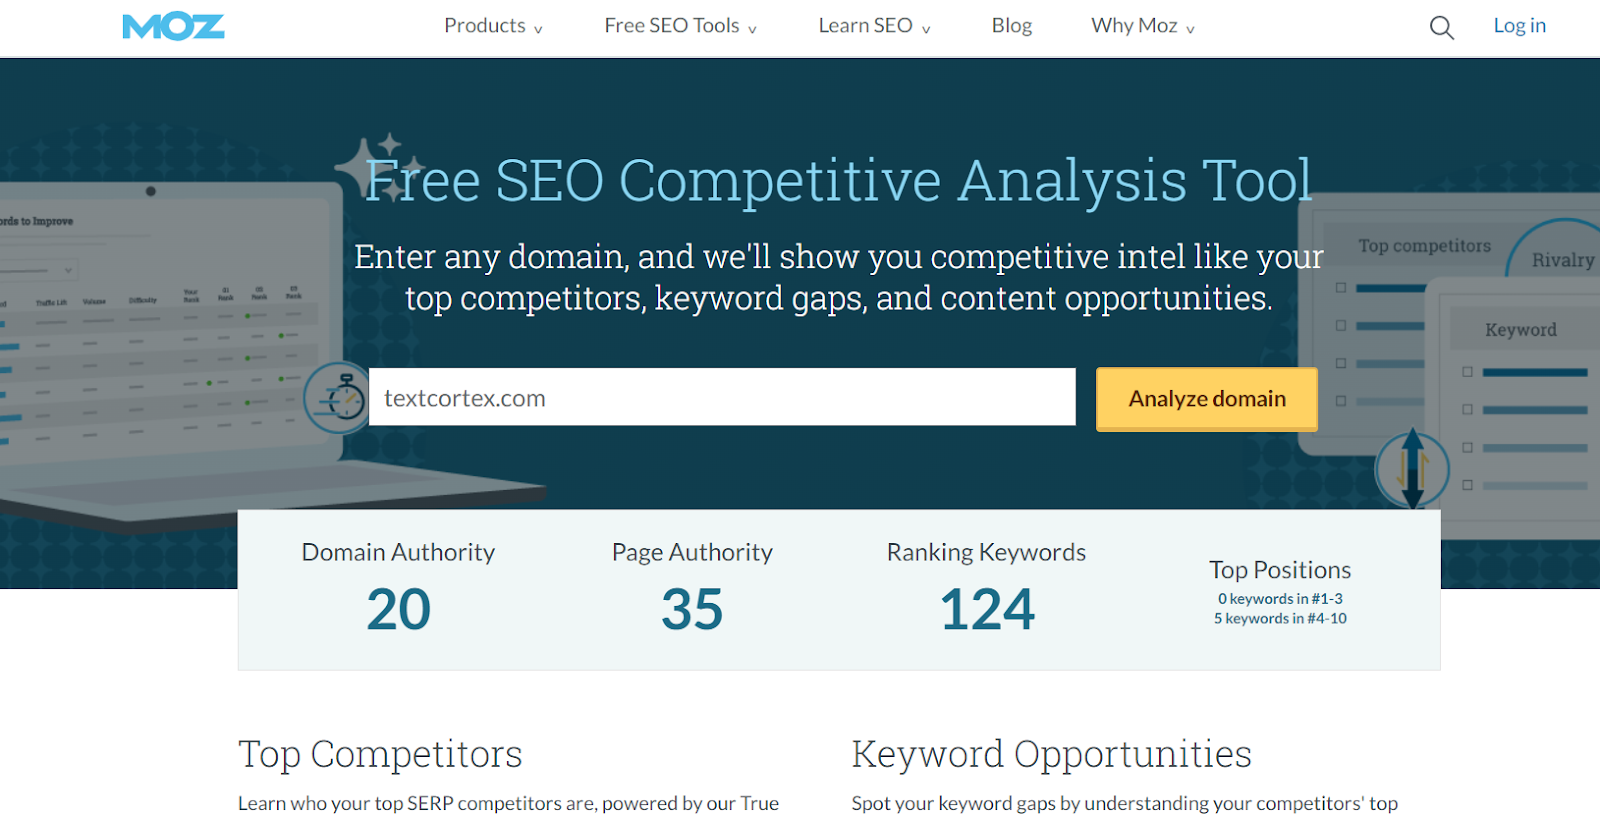
Task: Select the Ranking Keywords value 124
Action: pyautogui.click(x=986, y=609)
